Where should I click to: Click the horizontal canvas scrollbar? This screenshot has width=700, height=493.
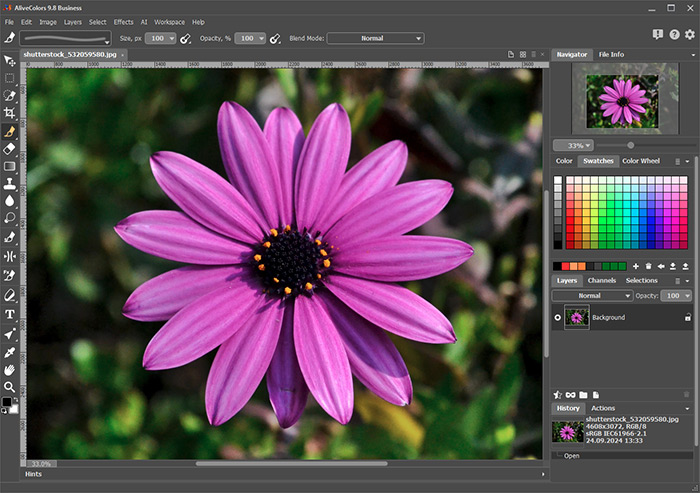[292, 464]
